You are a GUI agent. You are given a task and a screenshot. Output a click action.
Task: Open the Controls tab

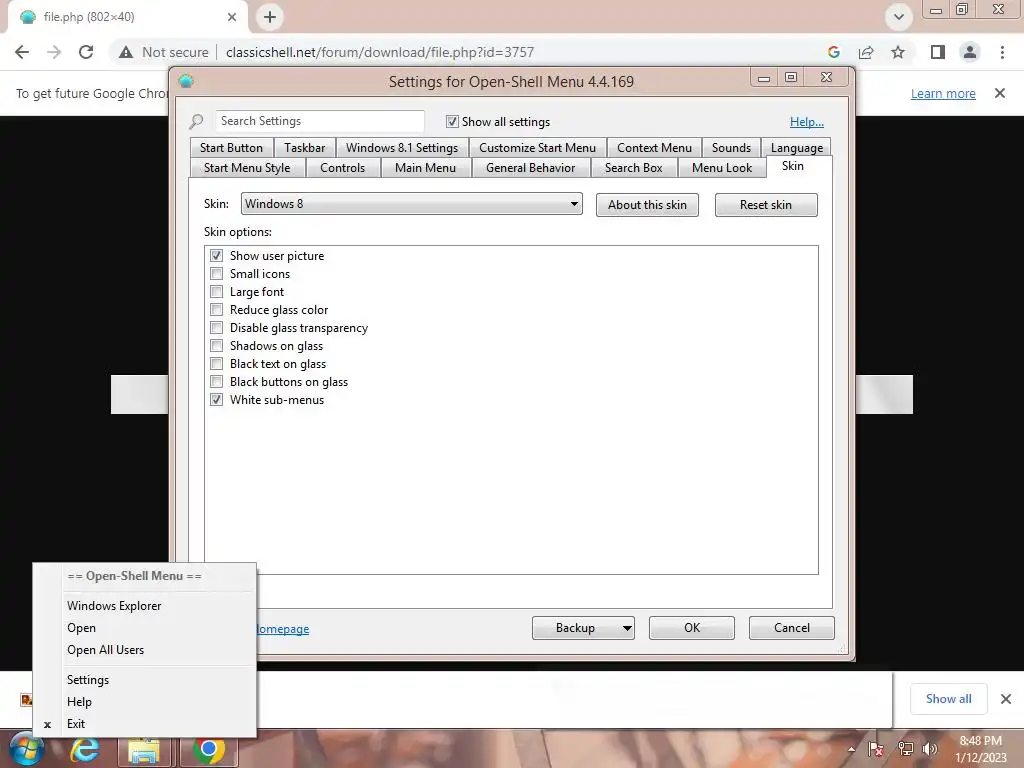[x=342, y=168]
